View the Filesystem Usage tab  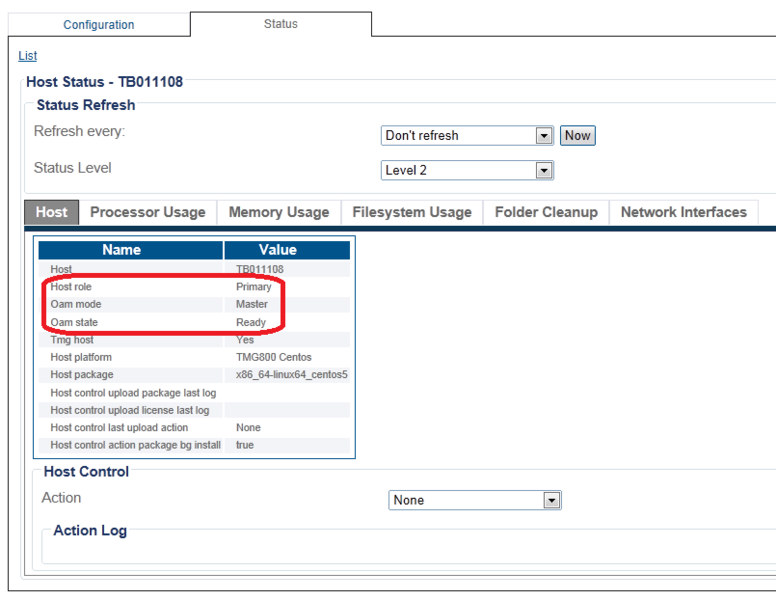tap(412, 212)
